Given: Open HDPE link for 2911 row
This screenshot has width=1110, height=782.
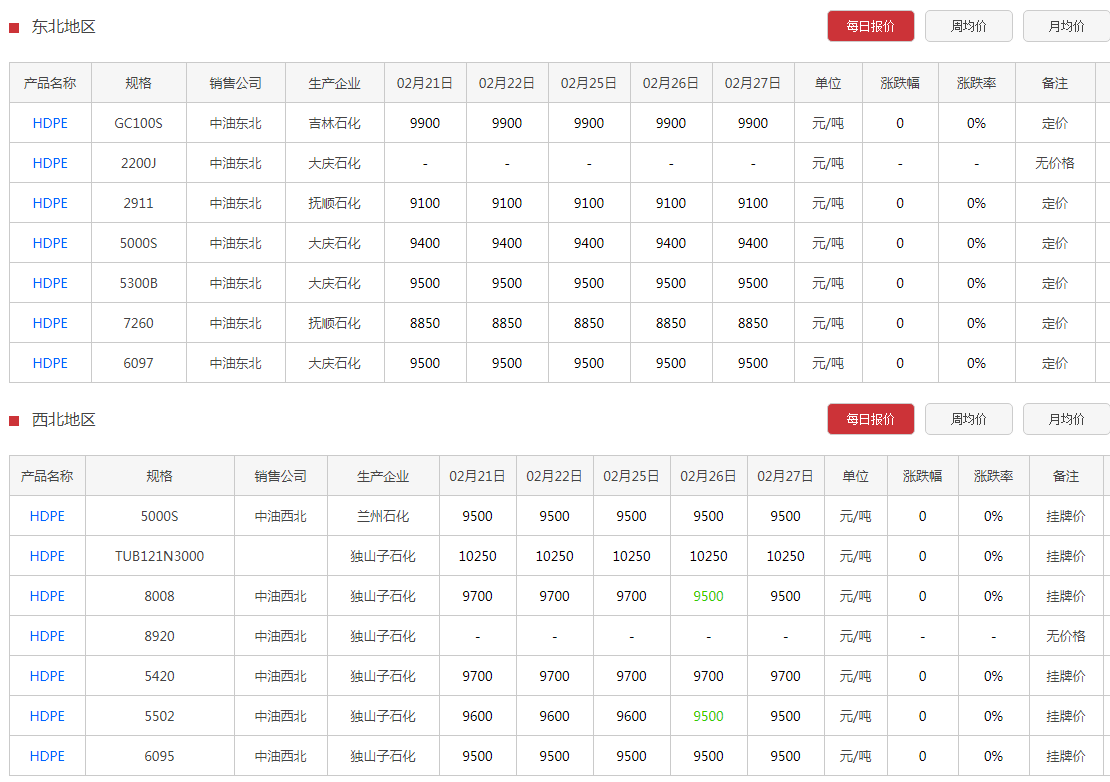Looking at the screenshot, I should (x=50, y=203).
